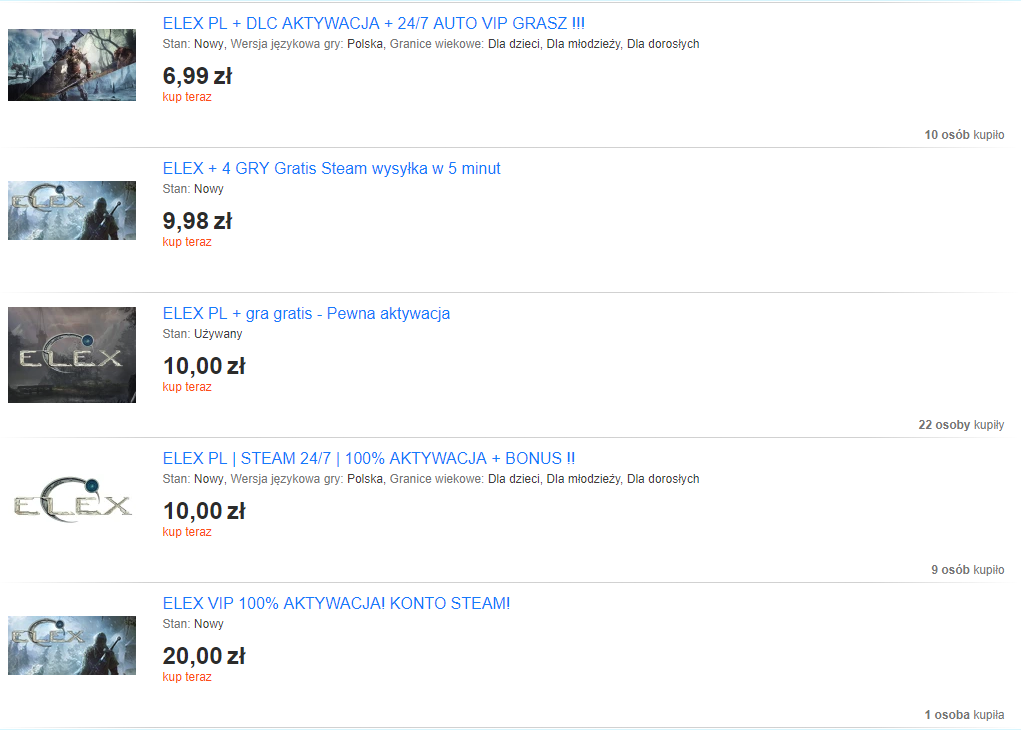1023x730 pixels.
Task: Click 10,00 zł price of ELEX PL | STEAM 24/7
Action: pos(204,510)
